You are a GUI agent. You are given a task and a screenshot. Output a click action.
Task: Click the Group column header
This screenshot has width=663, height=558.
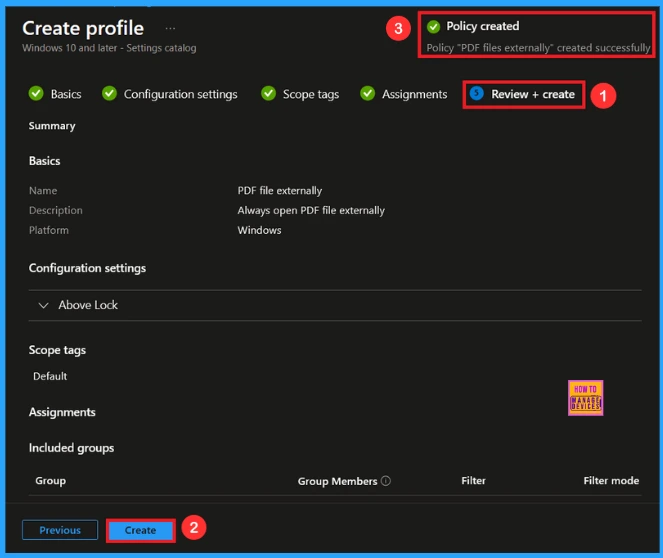click(50, 481)
